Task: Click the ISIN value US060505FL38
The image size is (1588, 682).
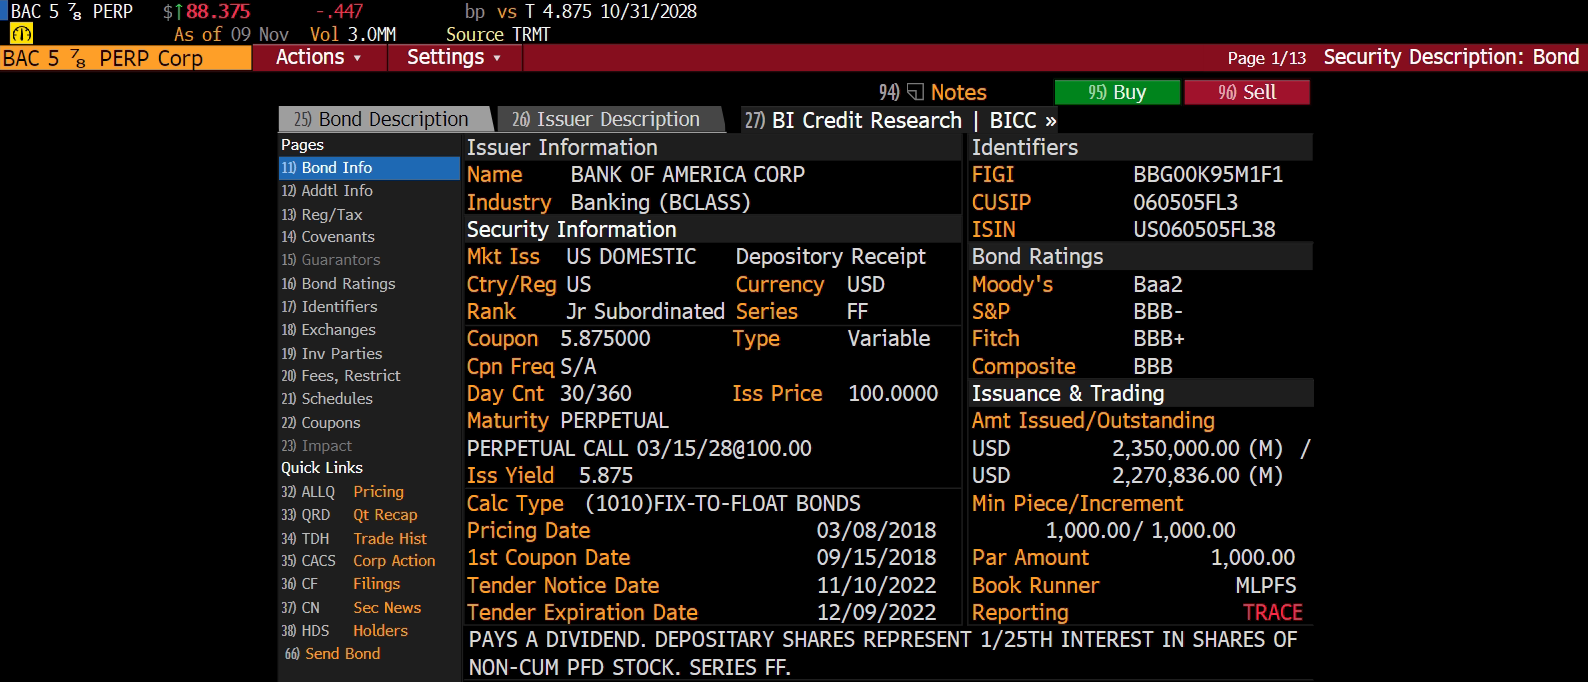Action: [1204, 230]
